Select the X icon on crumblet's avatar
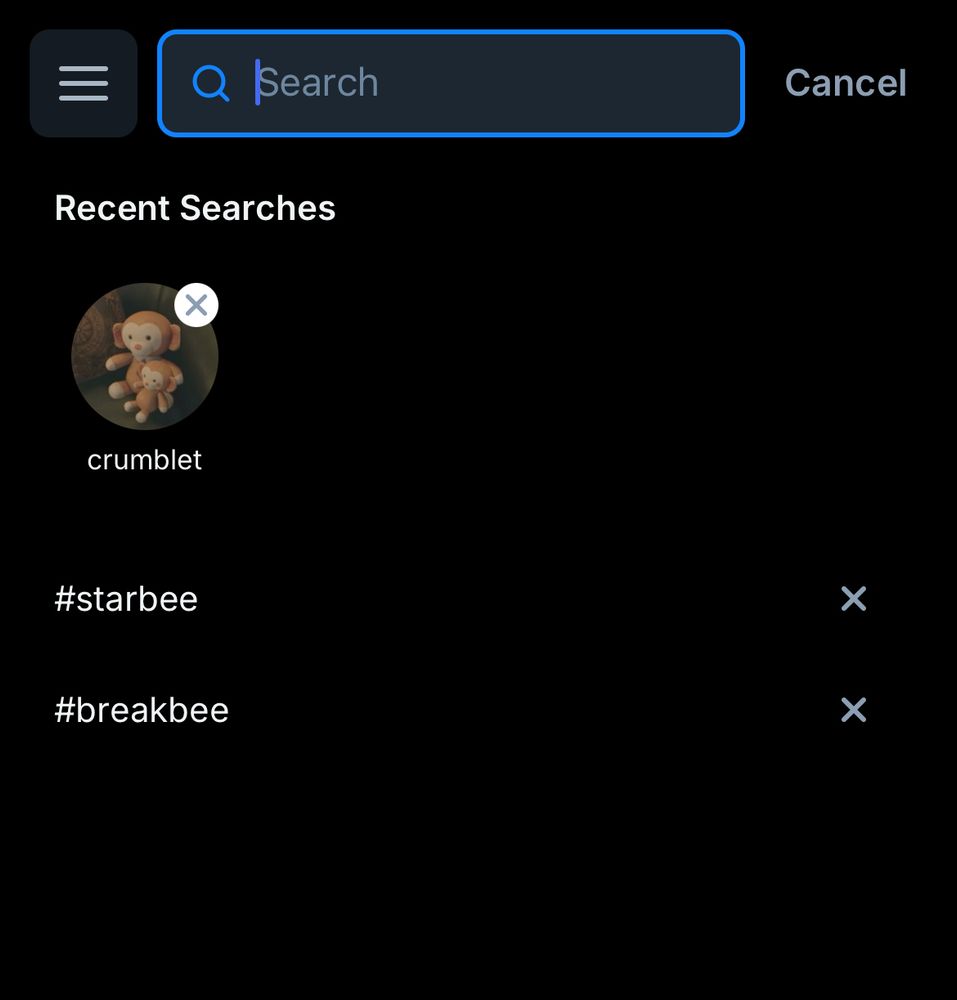Viewport: 957px width, 1000px height. [x=196, y=305]
